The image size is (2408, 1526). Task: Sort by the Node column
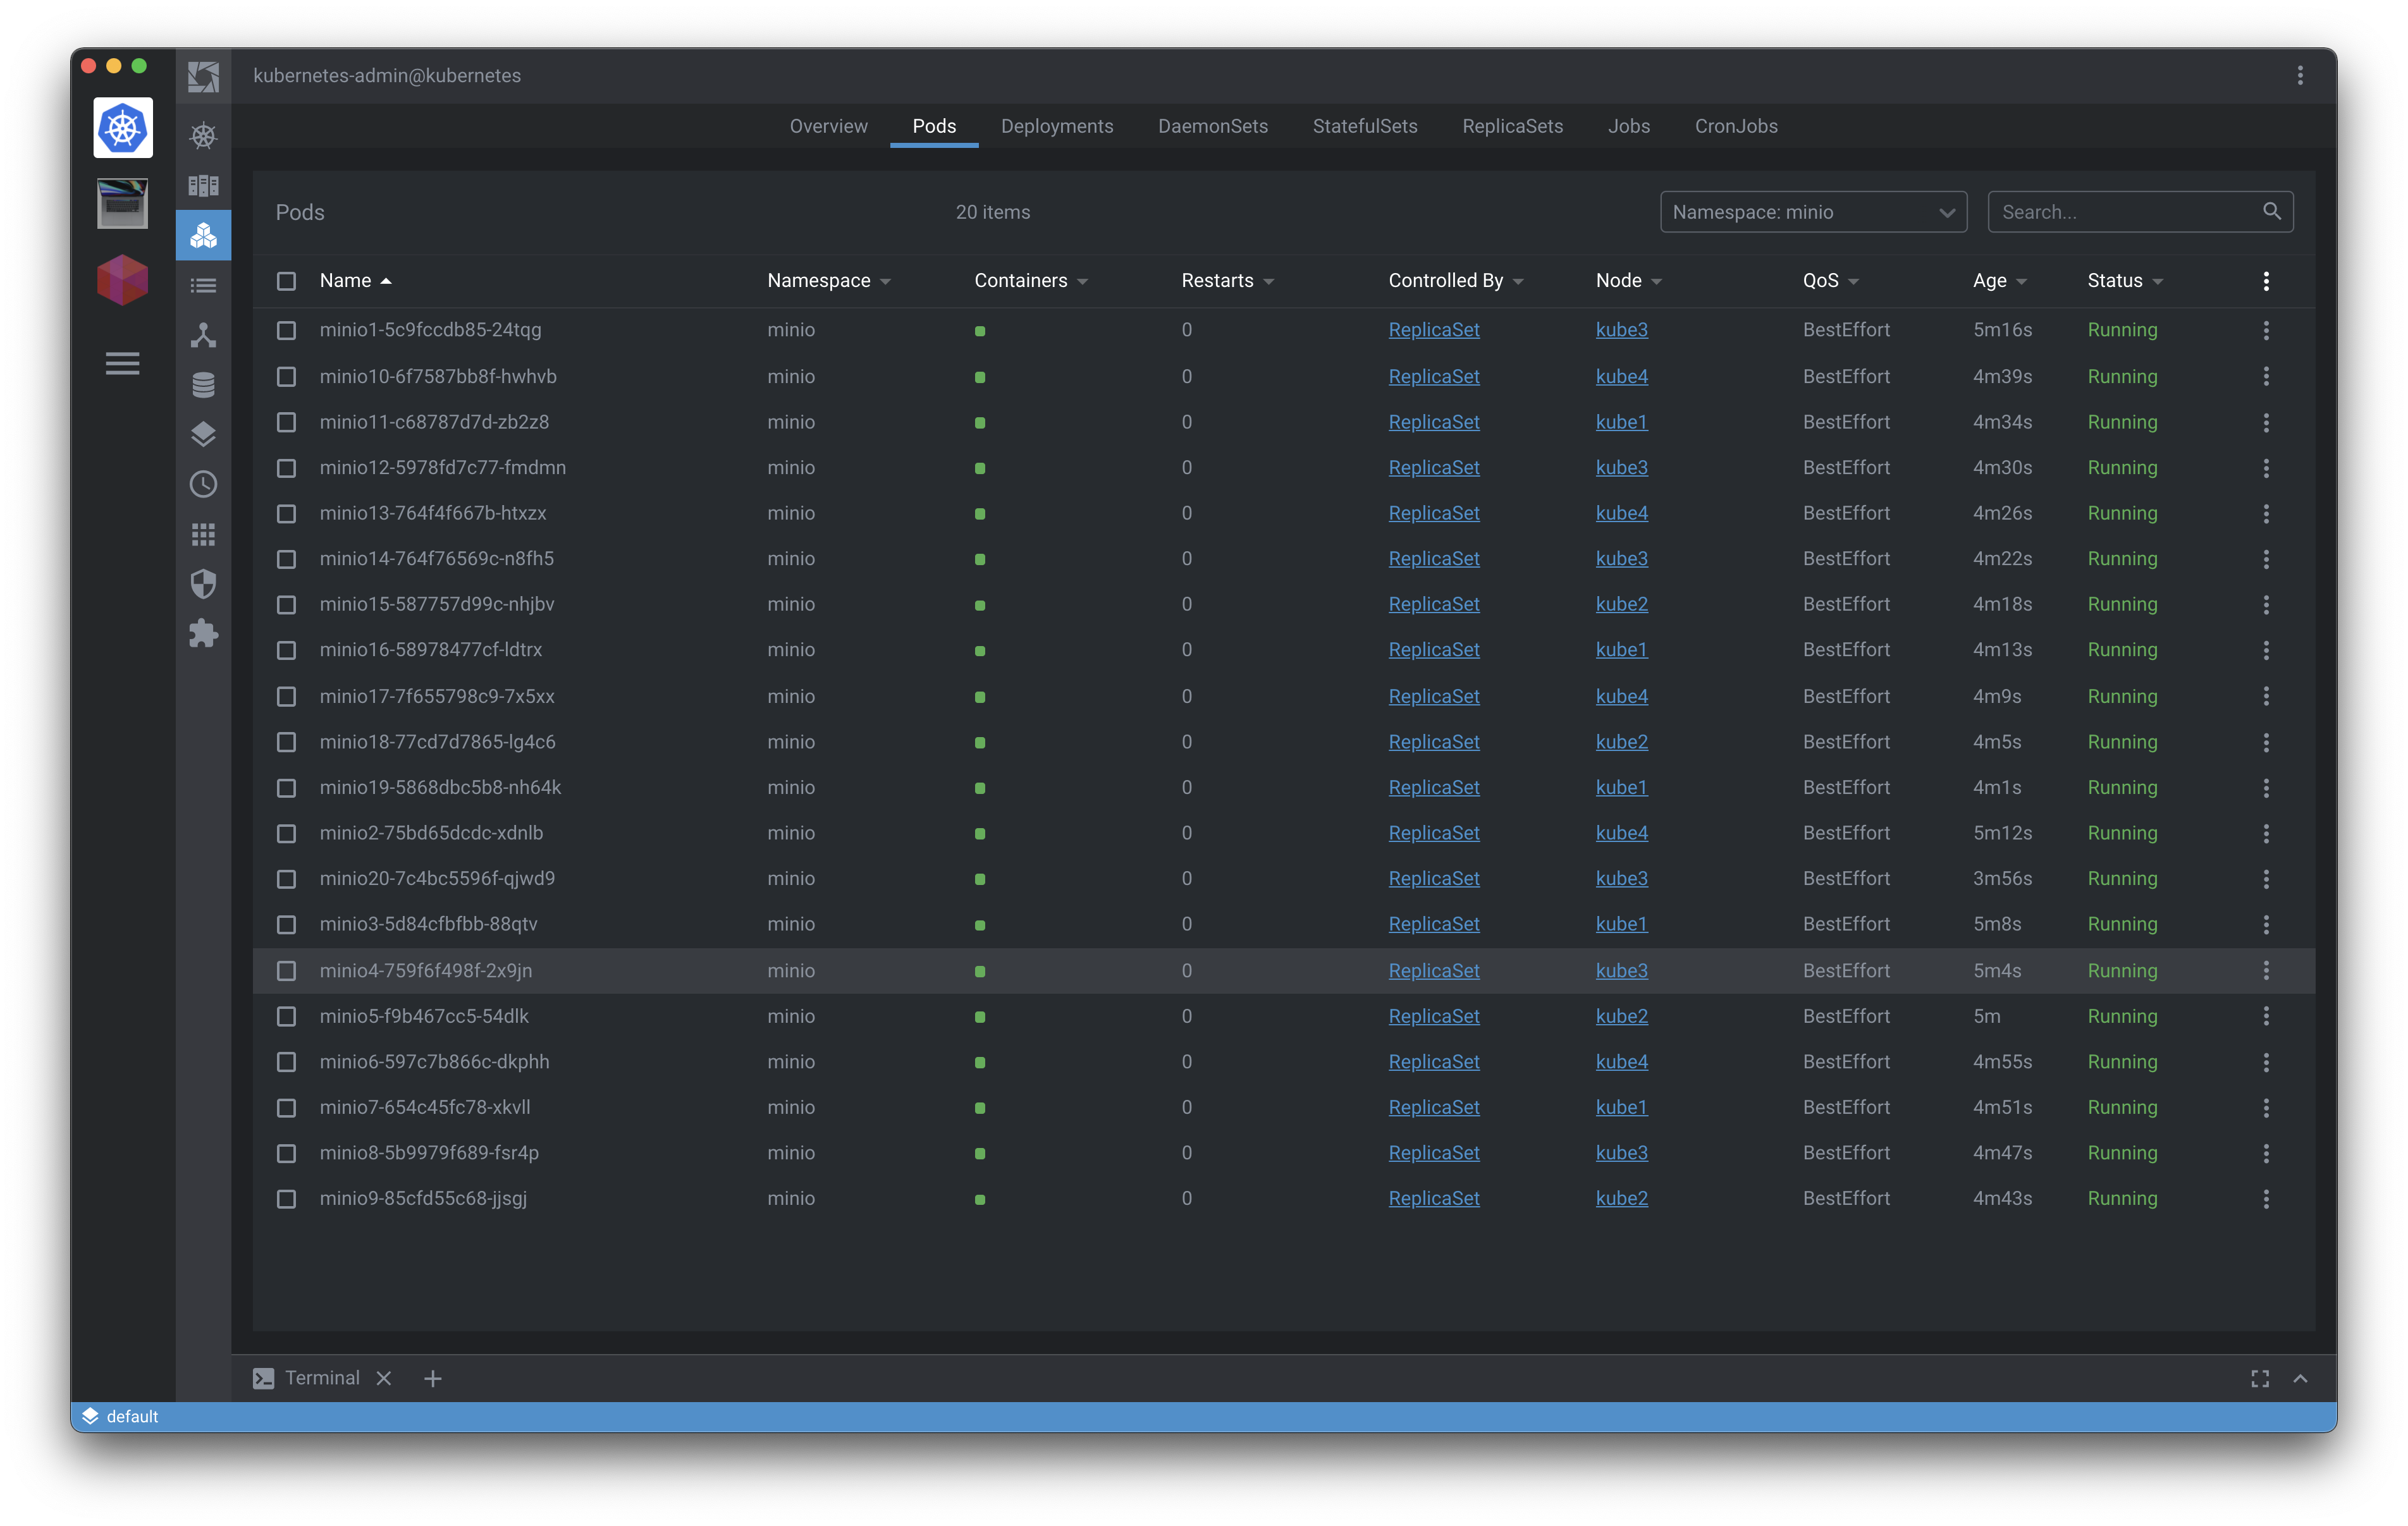click(x=1629, y=281)
